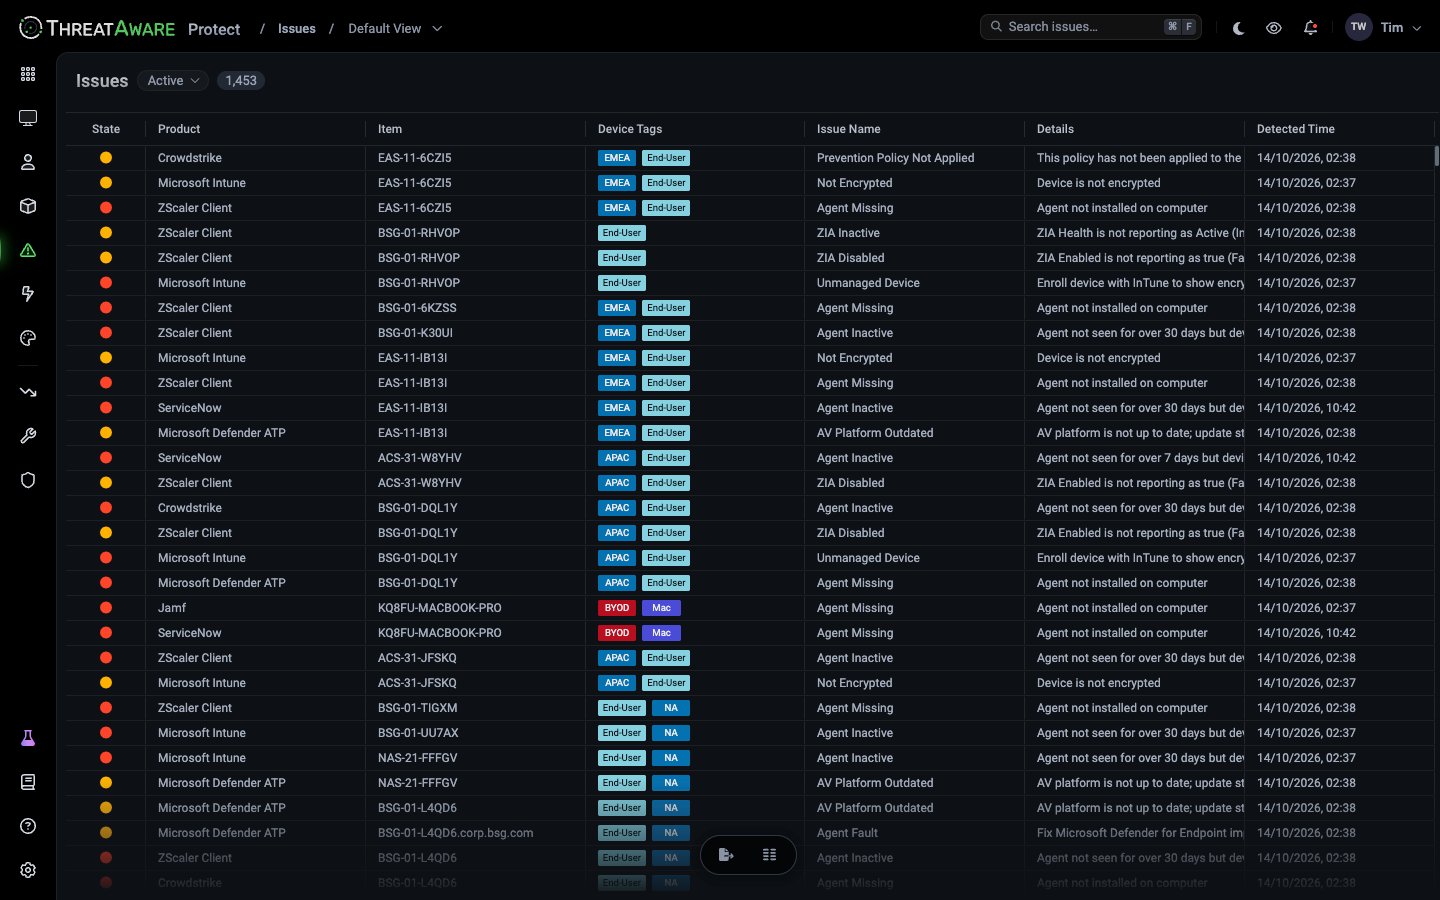This screenshot has width=1440, height=900.
Task: Open the devices monitor icon in sidebar
Action: tap(28, 118)
